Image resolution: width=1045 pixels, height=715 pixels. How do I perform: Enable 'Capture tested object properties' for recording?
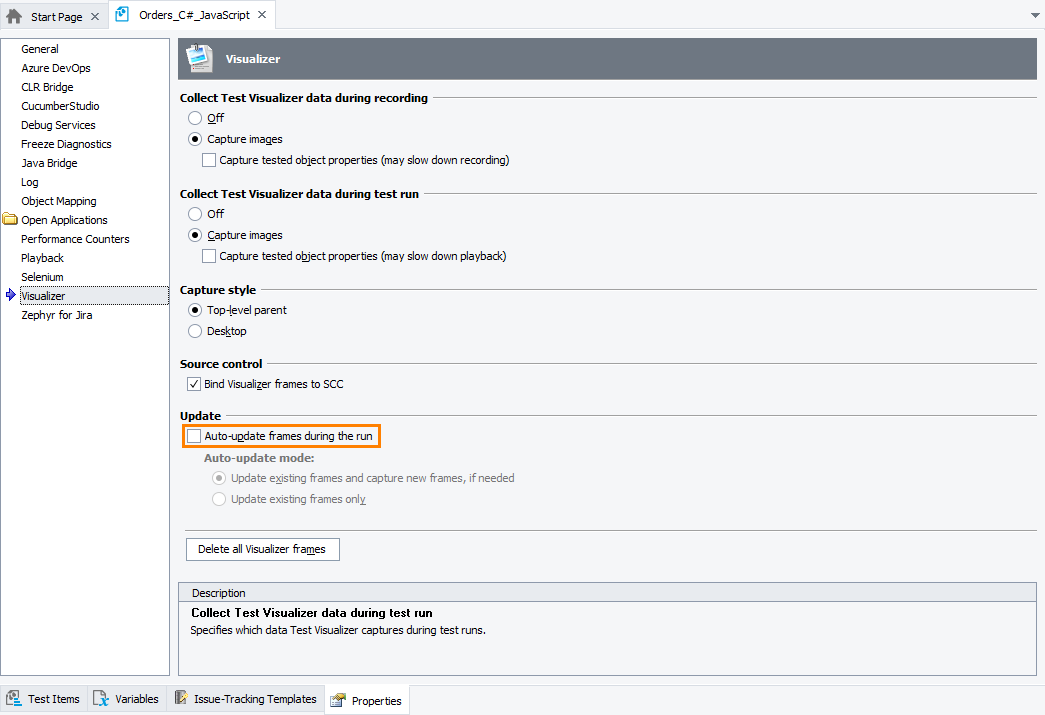tap(208, 160)
